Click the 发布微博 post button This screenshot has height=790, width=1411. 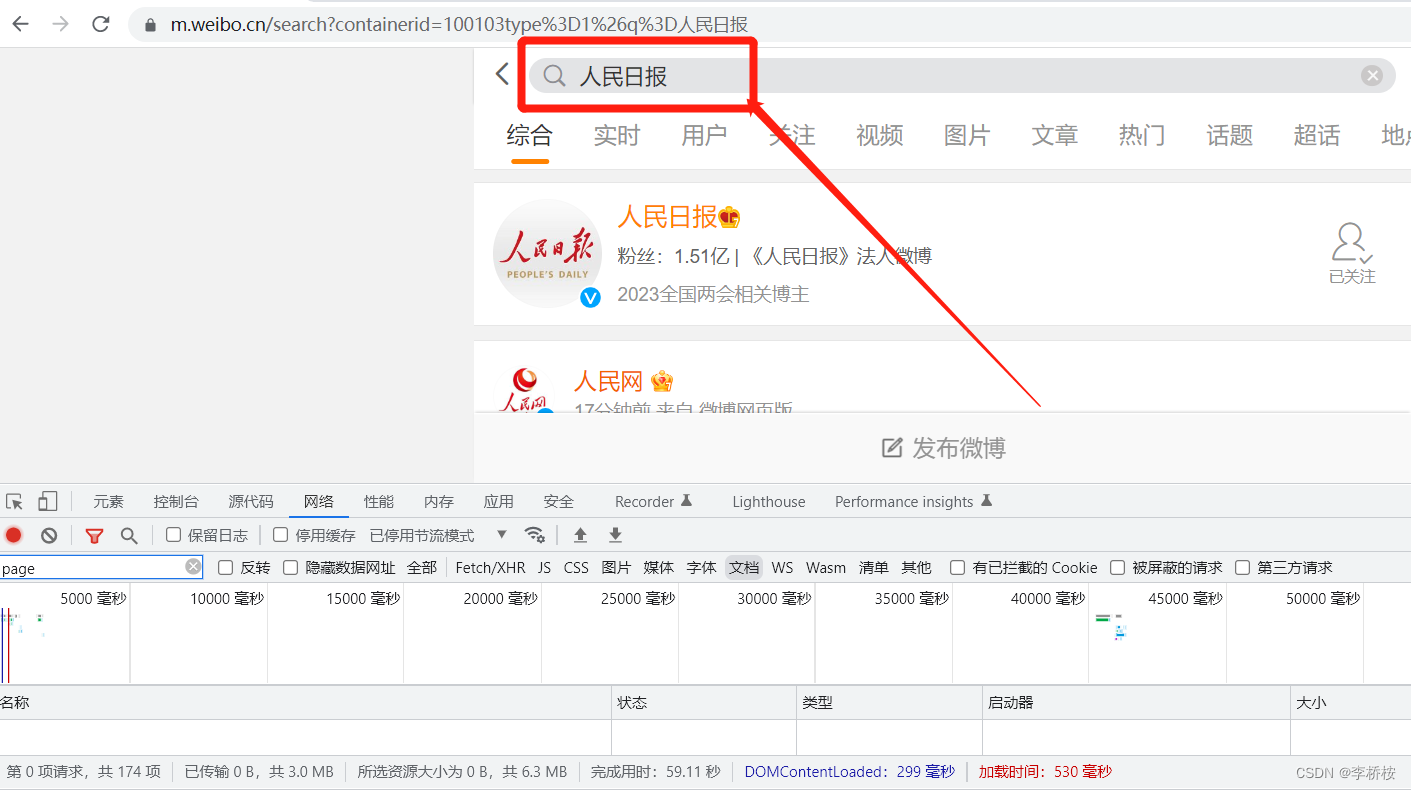point(944,448)
